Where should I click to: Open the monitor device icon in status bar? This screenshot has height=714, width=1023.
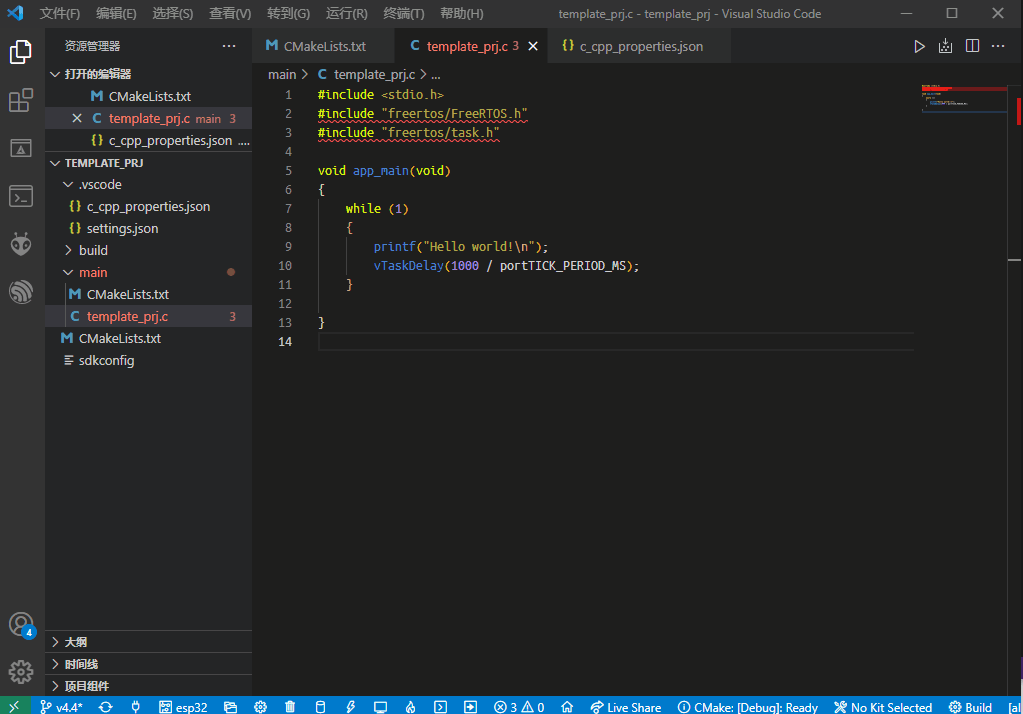pyautogui.click(x=380, y=707)
